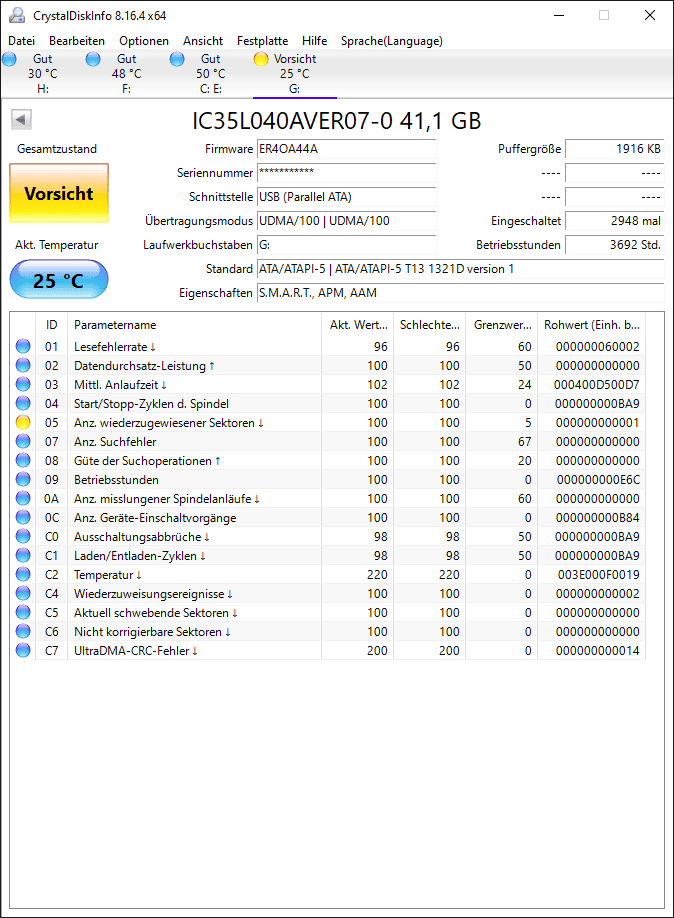The width and height of the screenshot is (674, 918).
Task: Click the Eingeschaltet field 2948 mal
Action: (614, 221)
